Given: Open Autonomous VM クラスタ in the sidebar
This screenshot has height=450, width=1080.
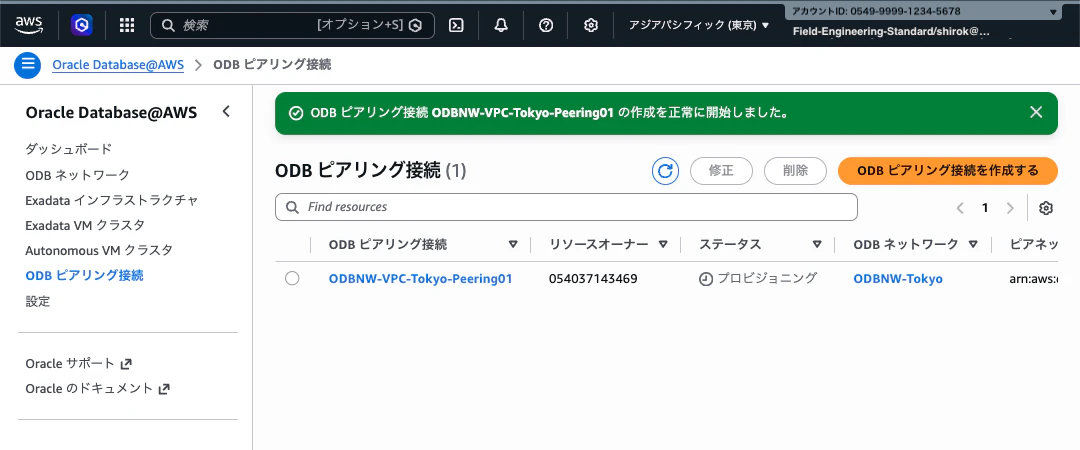Looking at the screenshot, I should click(98, 250).
